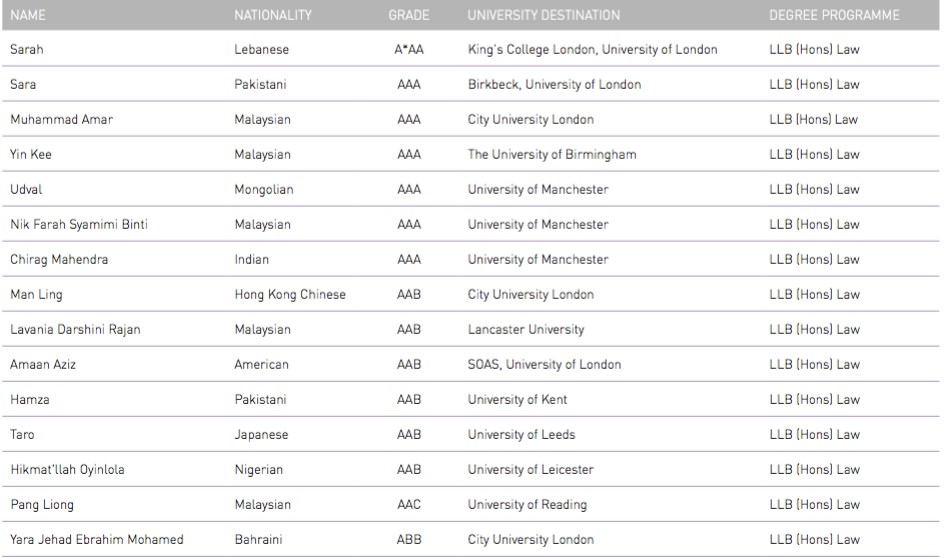Select SOAS, University of London entry
Screen dimensions: 944x558
544,364
